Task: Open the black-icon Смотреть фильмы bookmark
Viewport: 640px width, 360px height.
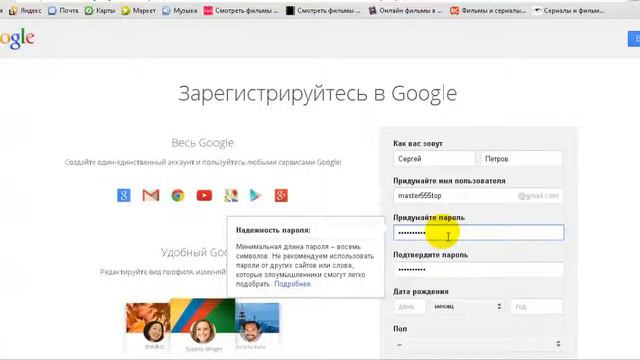Action: [323, 11]
